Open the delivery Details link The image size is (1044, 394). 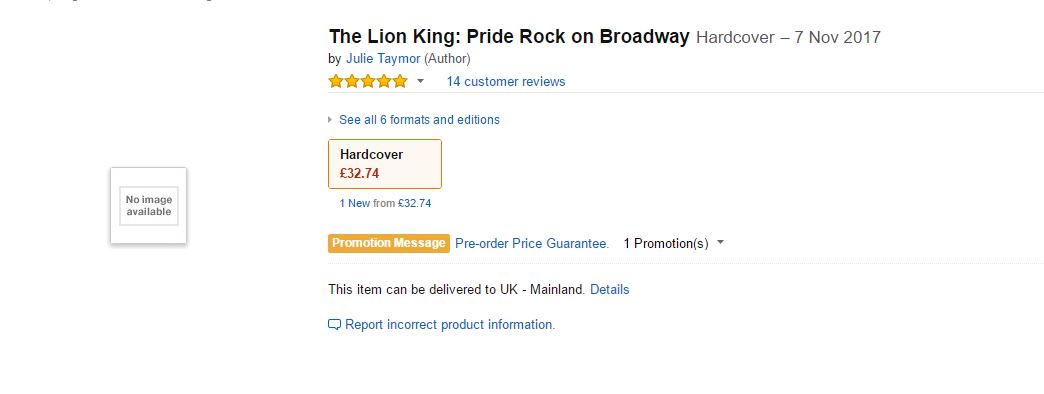[x=609, y=290]
